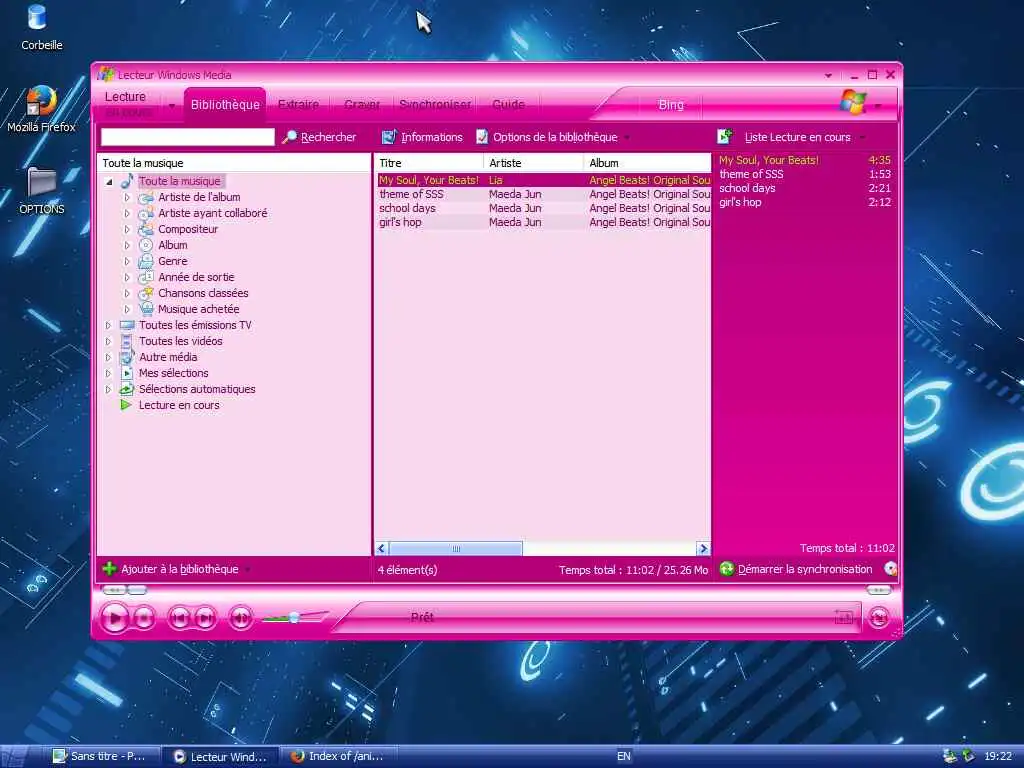
Task: Select the Musique achetée icon
Action: (146, 309)
